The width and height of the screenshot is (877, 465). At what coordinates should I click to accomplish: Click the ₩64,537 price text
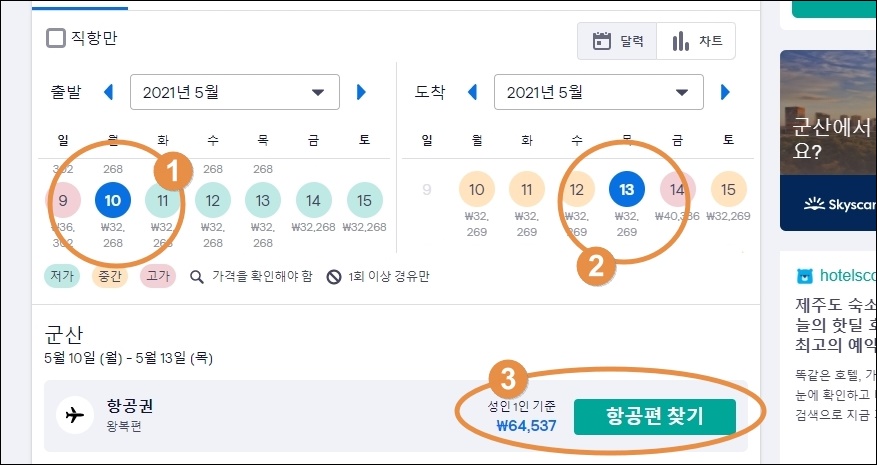(x=526, y=426)
